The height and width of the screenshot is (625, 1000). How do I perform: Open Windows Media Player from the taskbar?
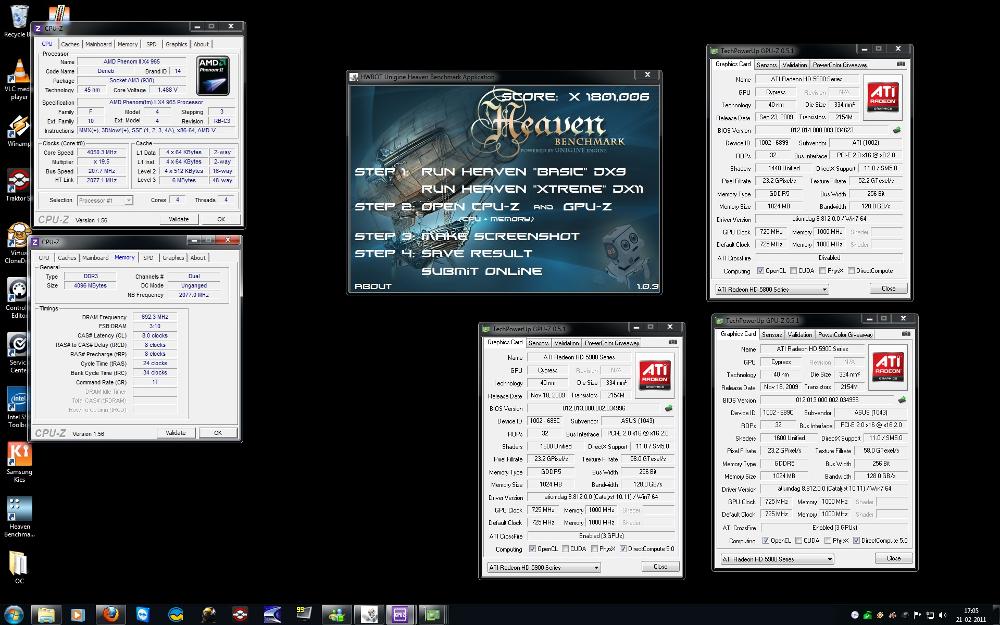(x=78, y=615)
